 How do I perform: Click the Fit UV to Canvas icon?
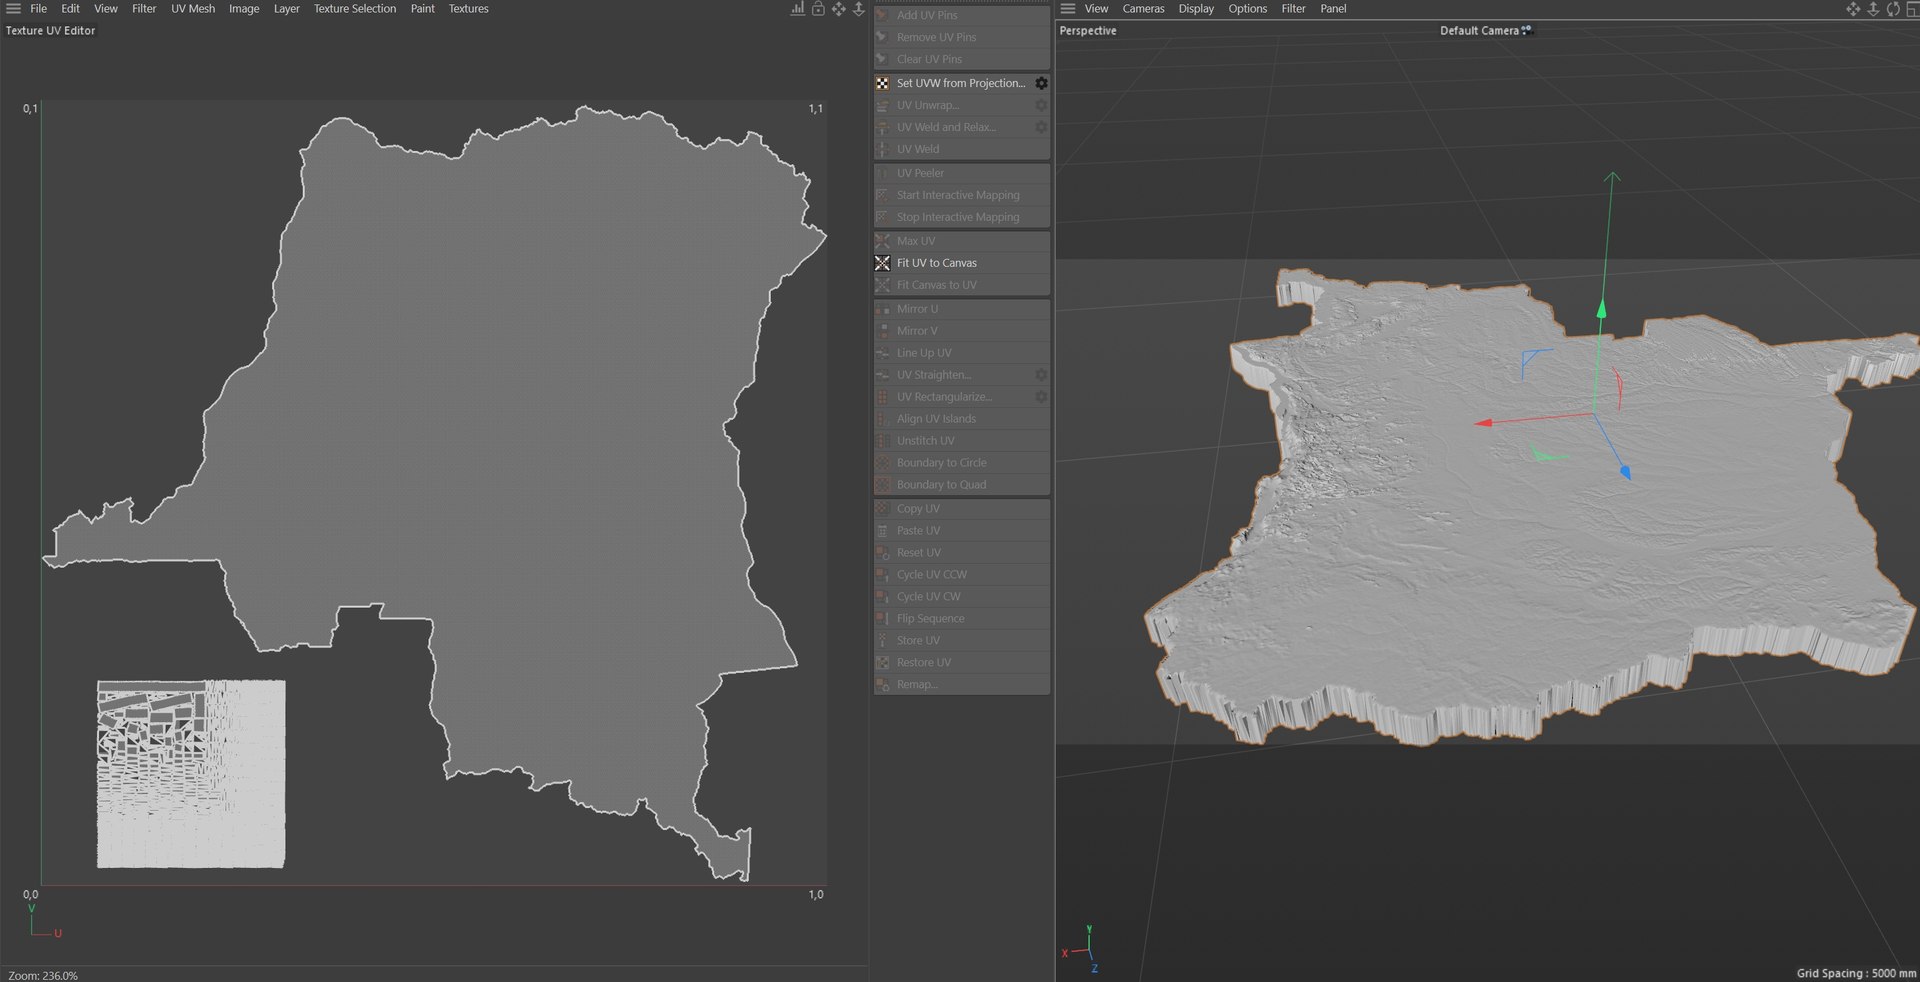pyautogui.click(x=883, y=263)
